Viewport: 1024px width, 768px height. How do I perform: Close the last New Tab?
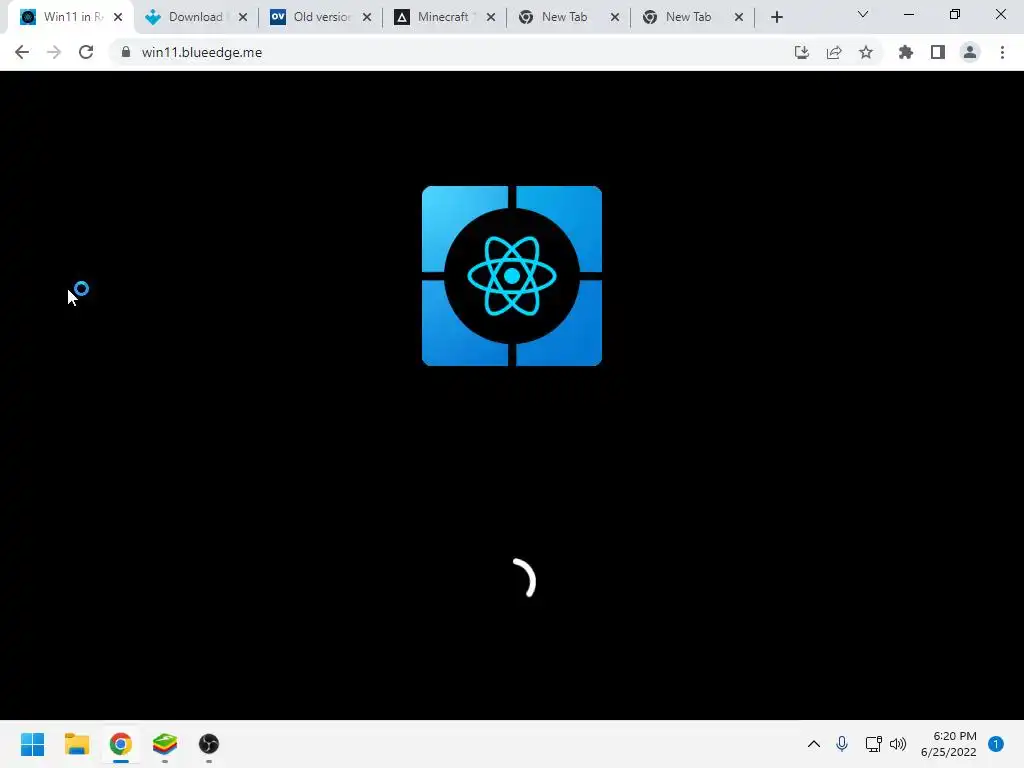coord(739,17)
